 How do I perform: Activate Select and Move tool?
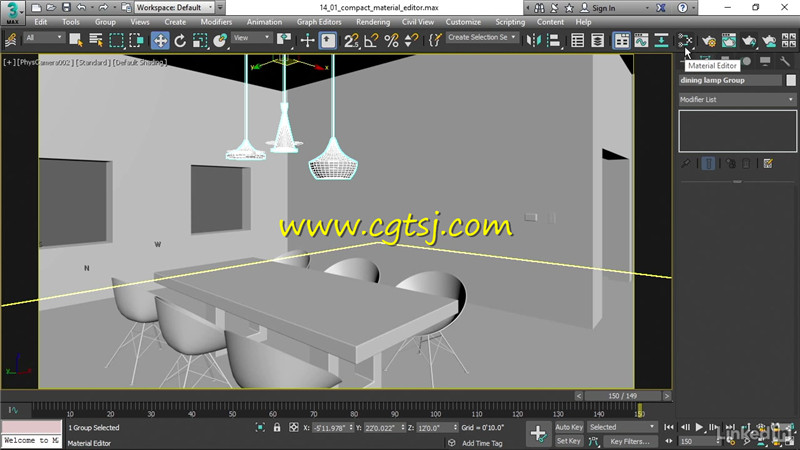click(x=160, y=40)
